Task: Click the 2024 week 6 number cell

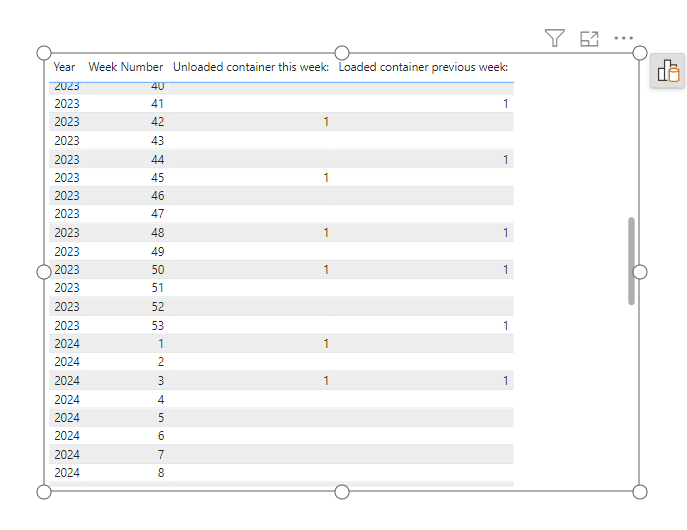Action: (161, 436)
